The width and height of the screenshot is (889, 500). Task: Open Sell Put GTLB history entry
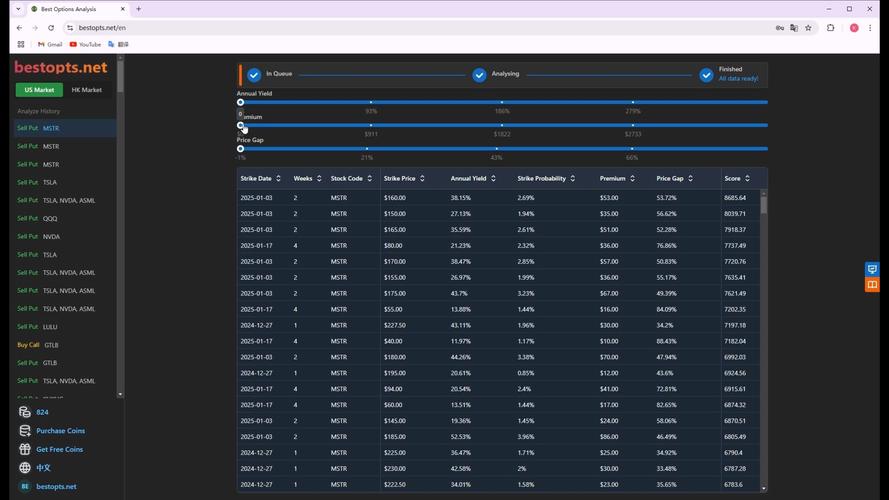(64, 363)
